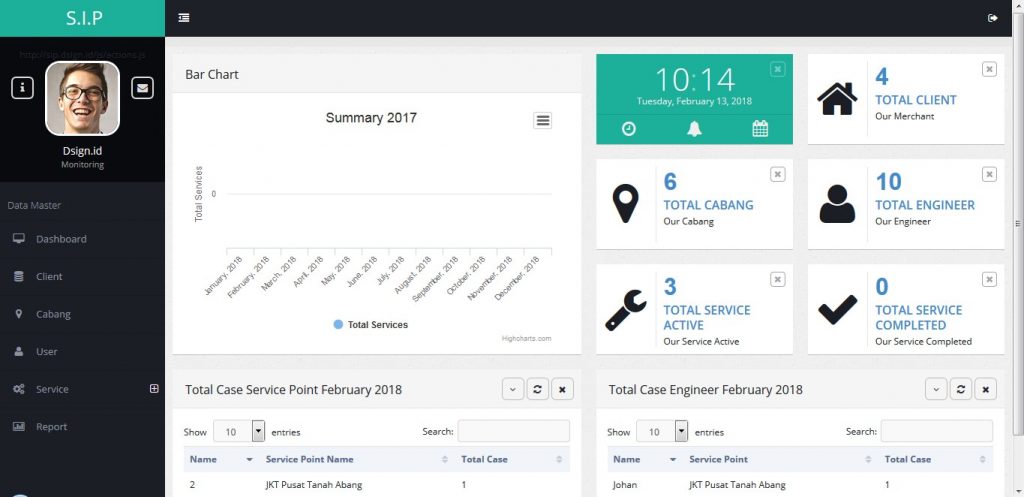1024x497 pixels.
Task: Click the info icon beside profile photo
Action: pos(23,88)
